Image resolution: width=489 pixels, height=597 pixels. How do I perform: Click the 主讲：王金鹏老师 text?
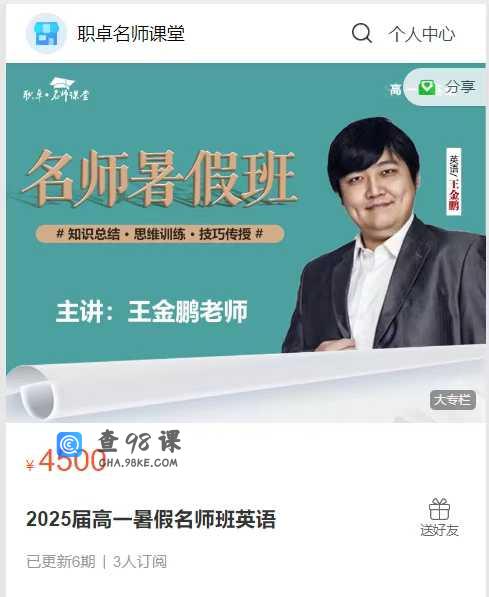[152, 311]
